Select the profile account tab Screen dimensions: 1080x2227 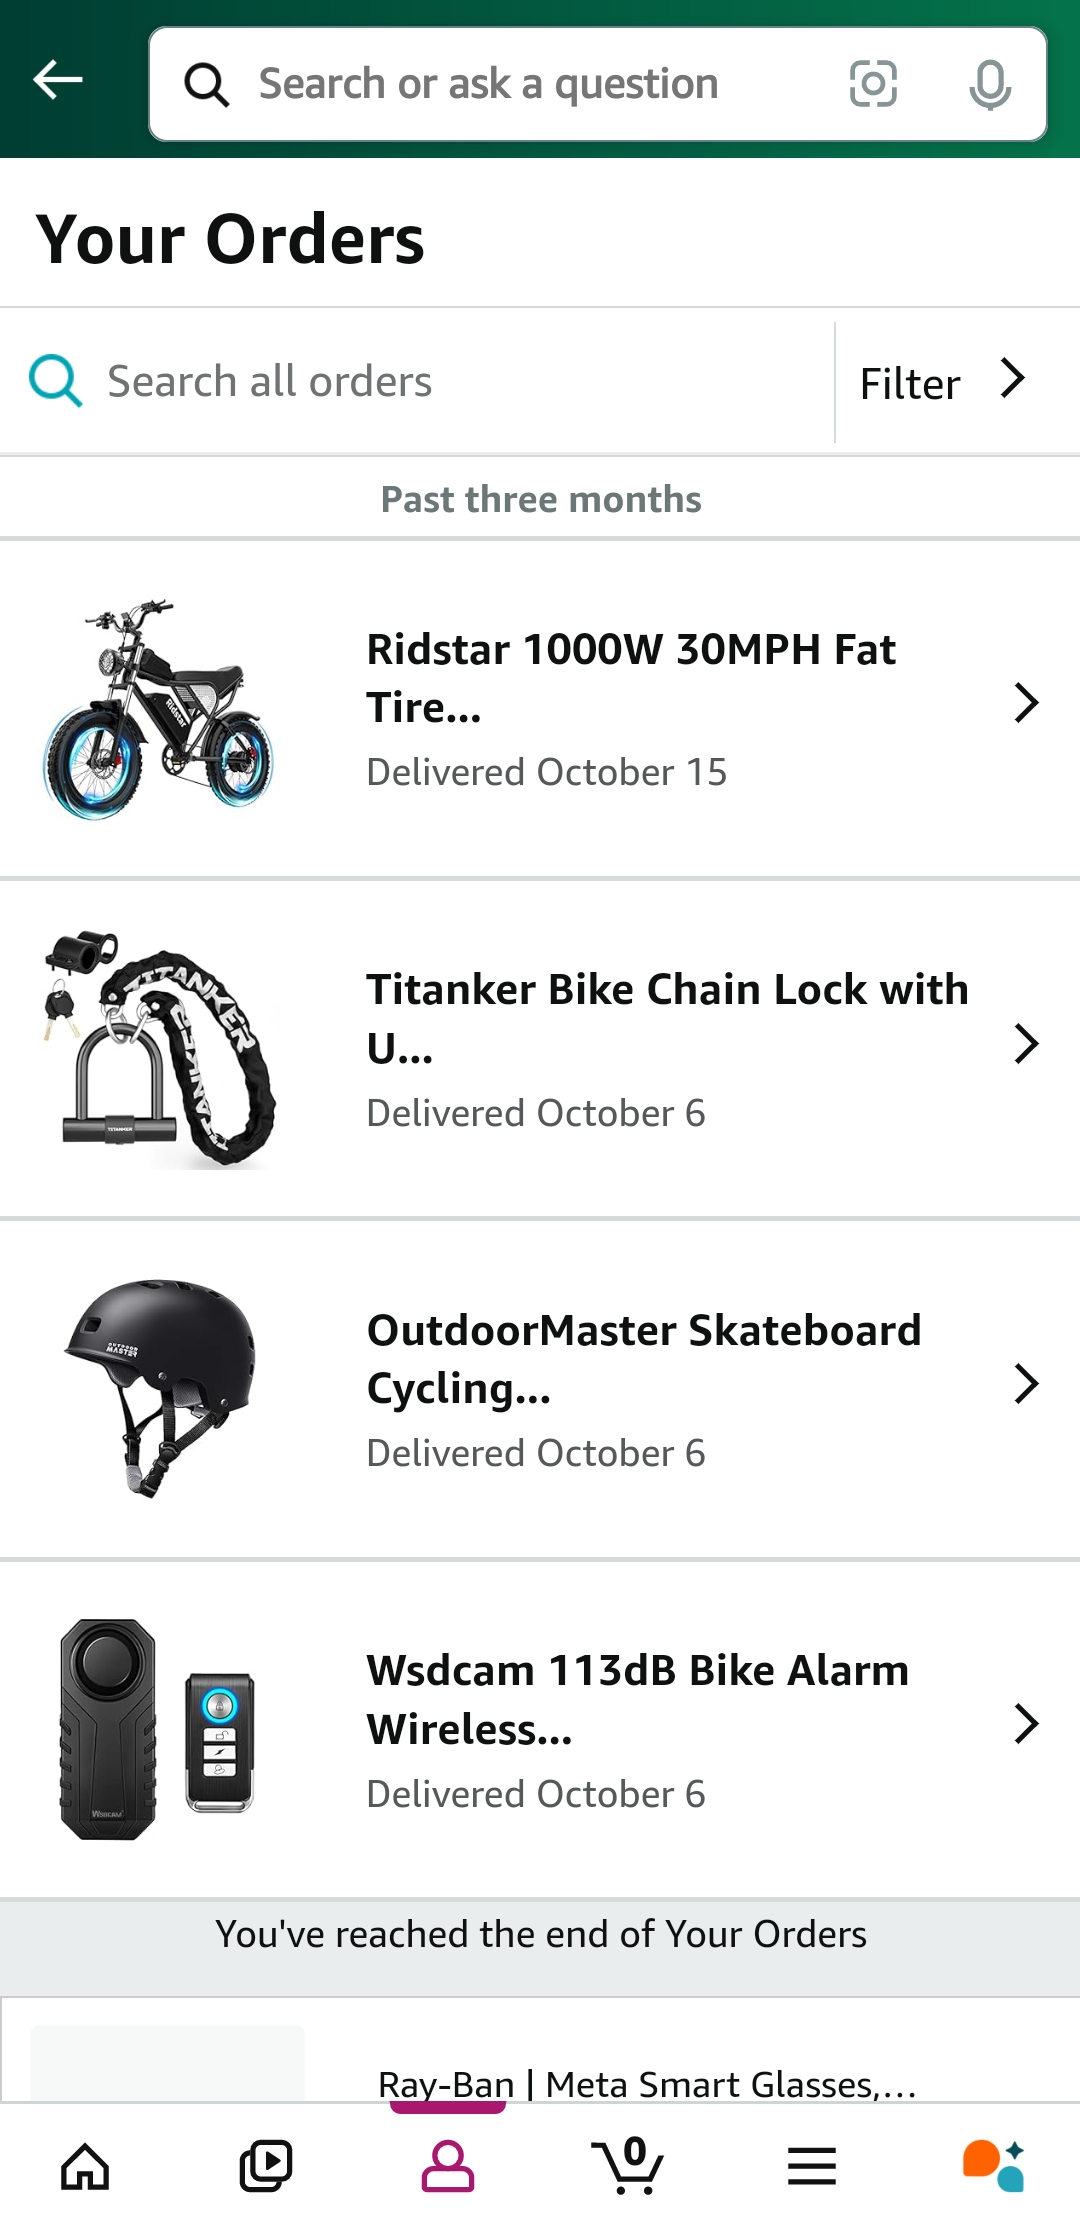coord(447,2167)
